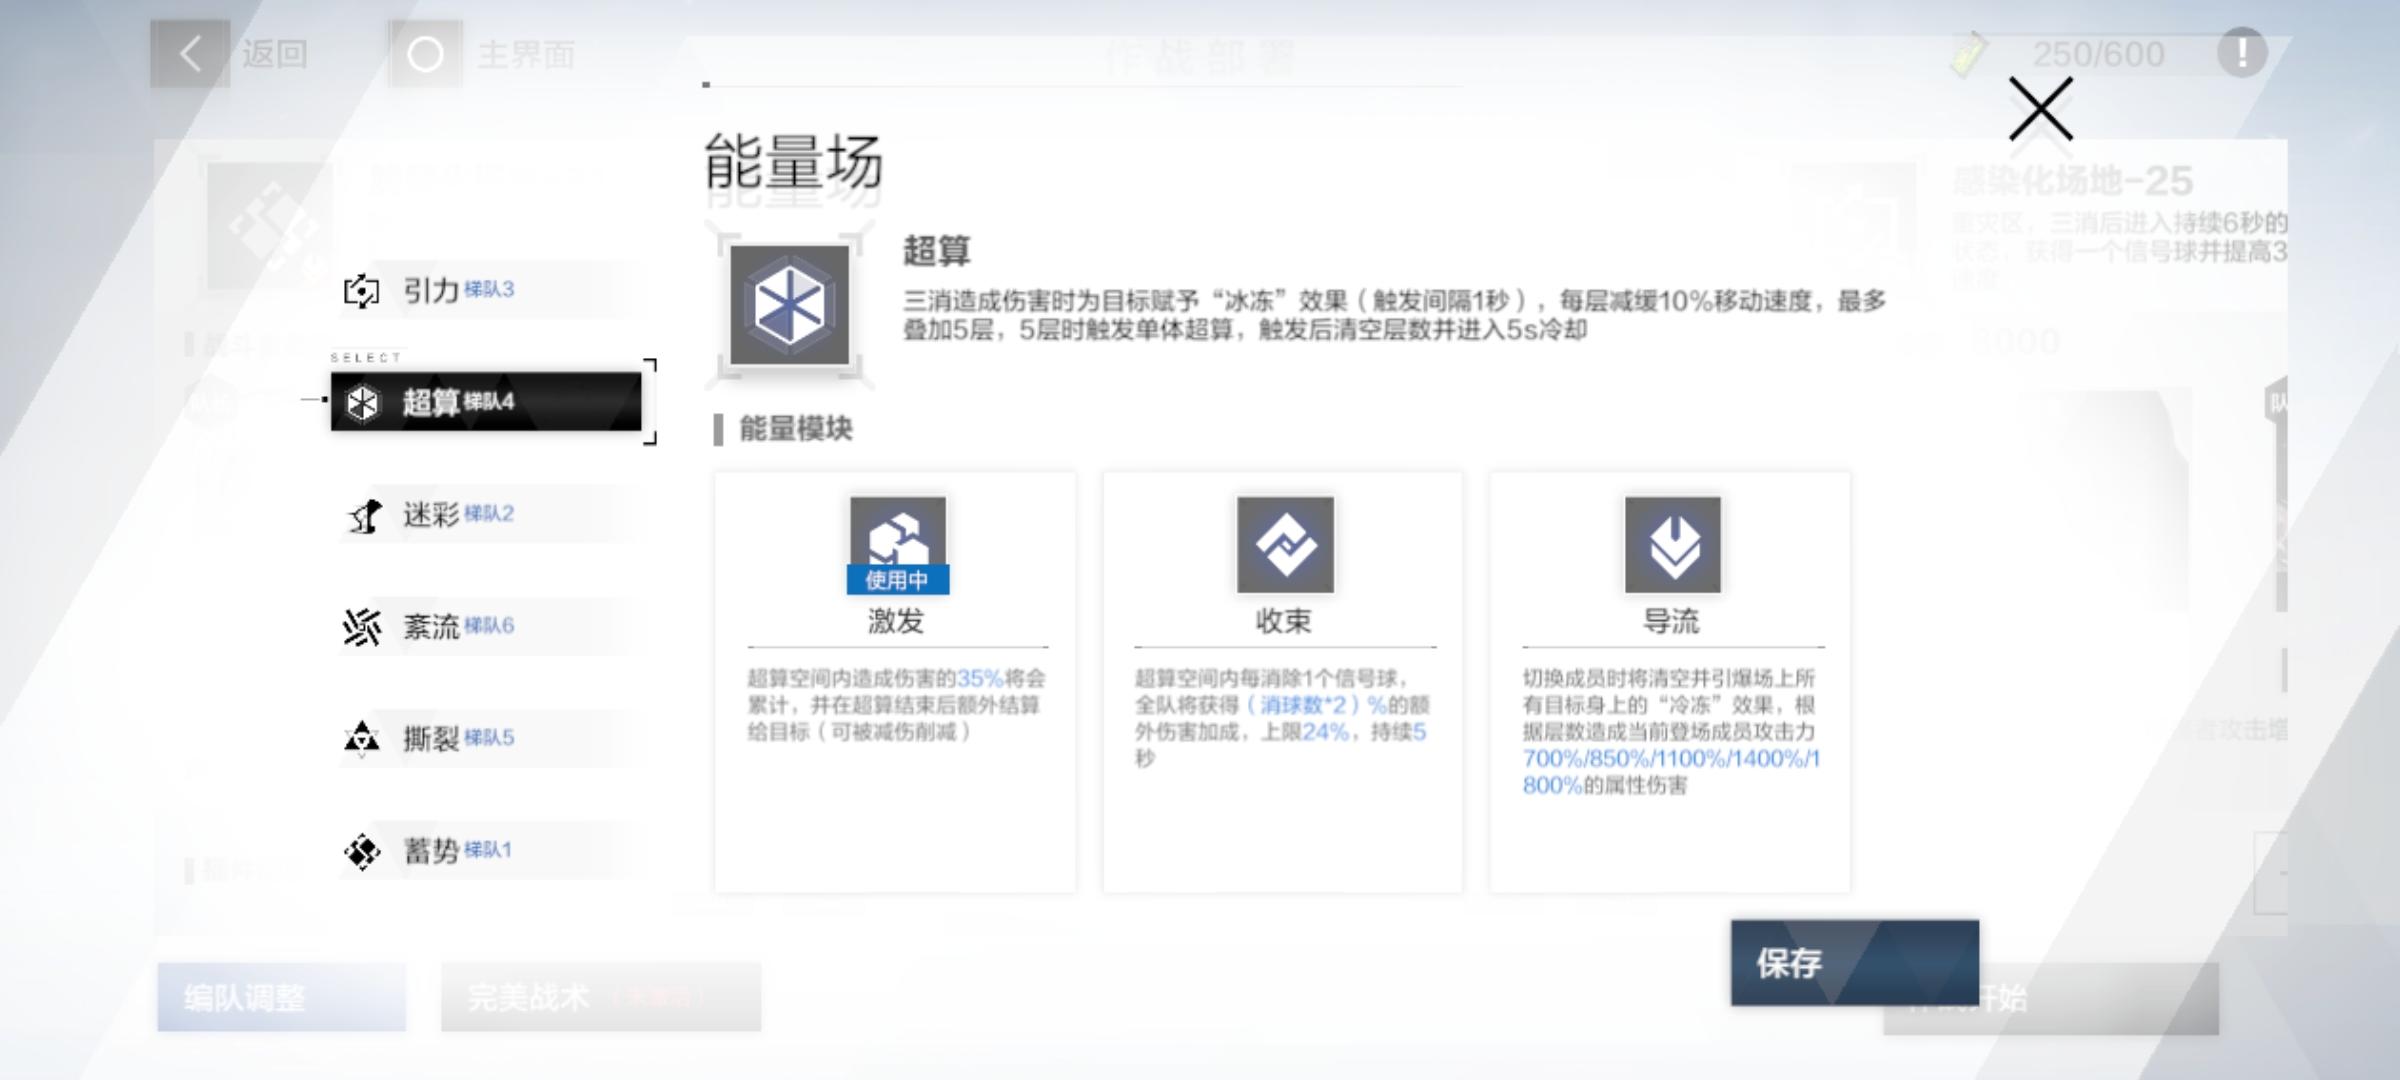Choose the 导流 module icon
The height and width of the screenshot is (1080, 2400).
click(x=1673, y=544)
